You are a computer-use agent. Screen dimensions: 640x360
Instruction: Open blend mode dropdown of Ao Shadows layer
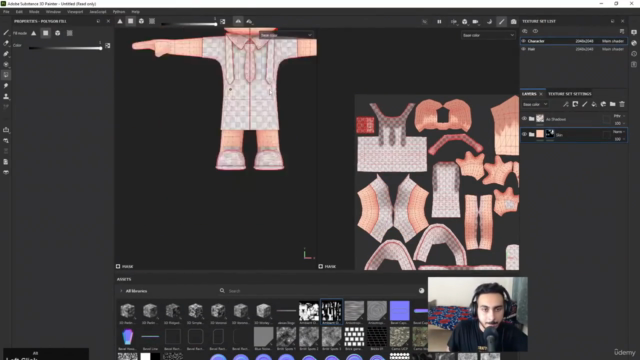(619, 116)
